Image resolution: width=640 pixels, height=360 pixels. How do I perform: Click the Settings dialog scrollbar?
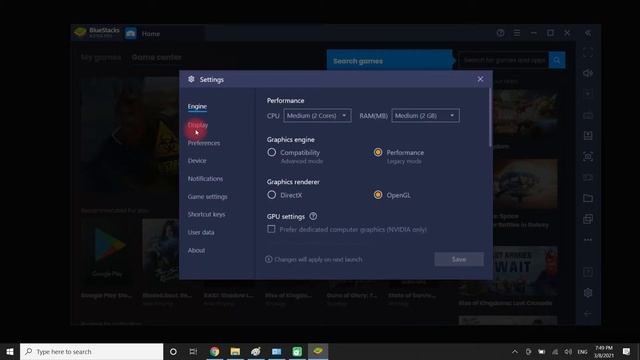[x=490, y=118]
